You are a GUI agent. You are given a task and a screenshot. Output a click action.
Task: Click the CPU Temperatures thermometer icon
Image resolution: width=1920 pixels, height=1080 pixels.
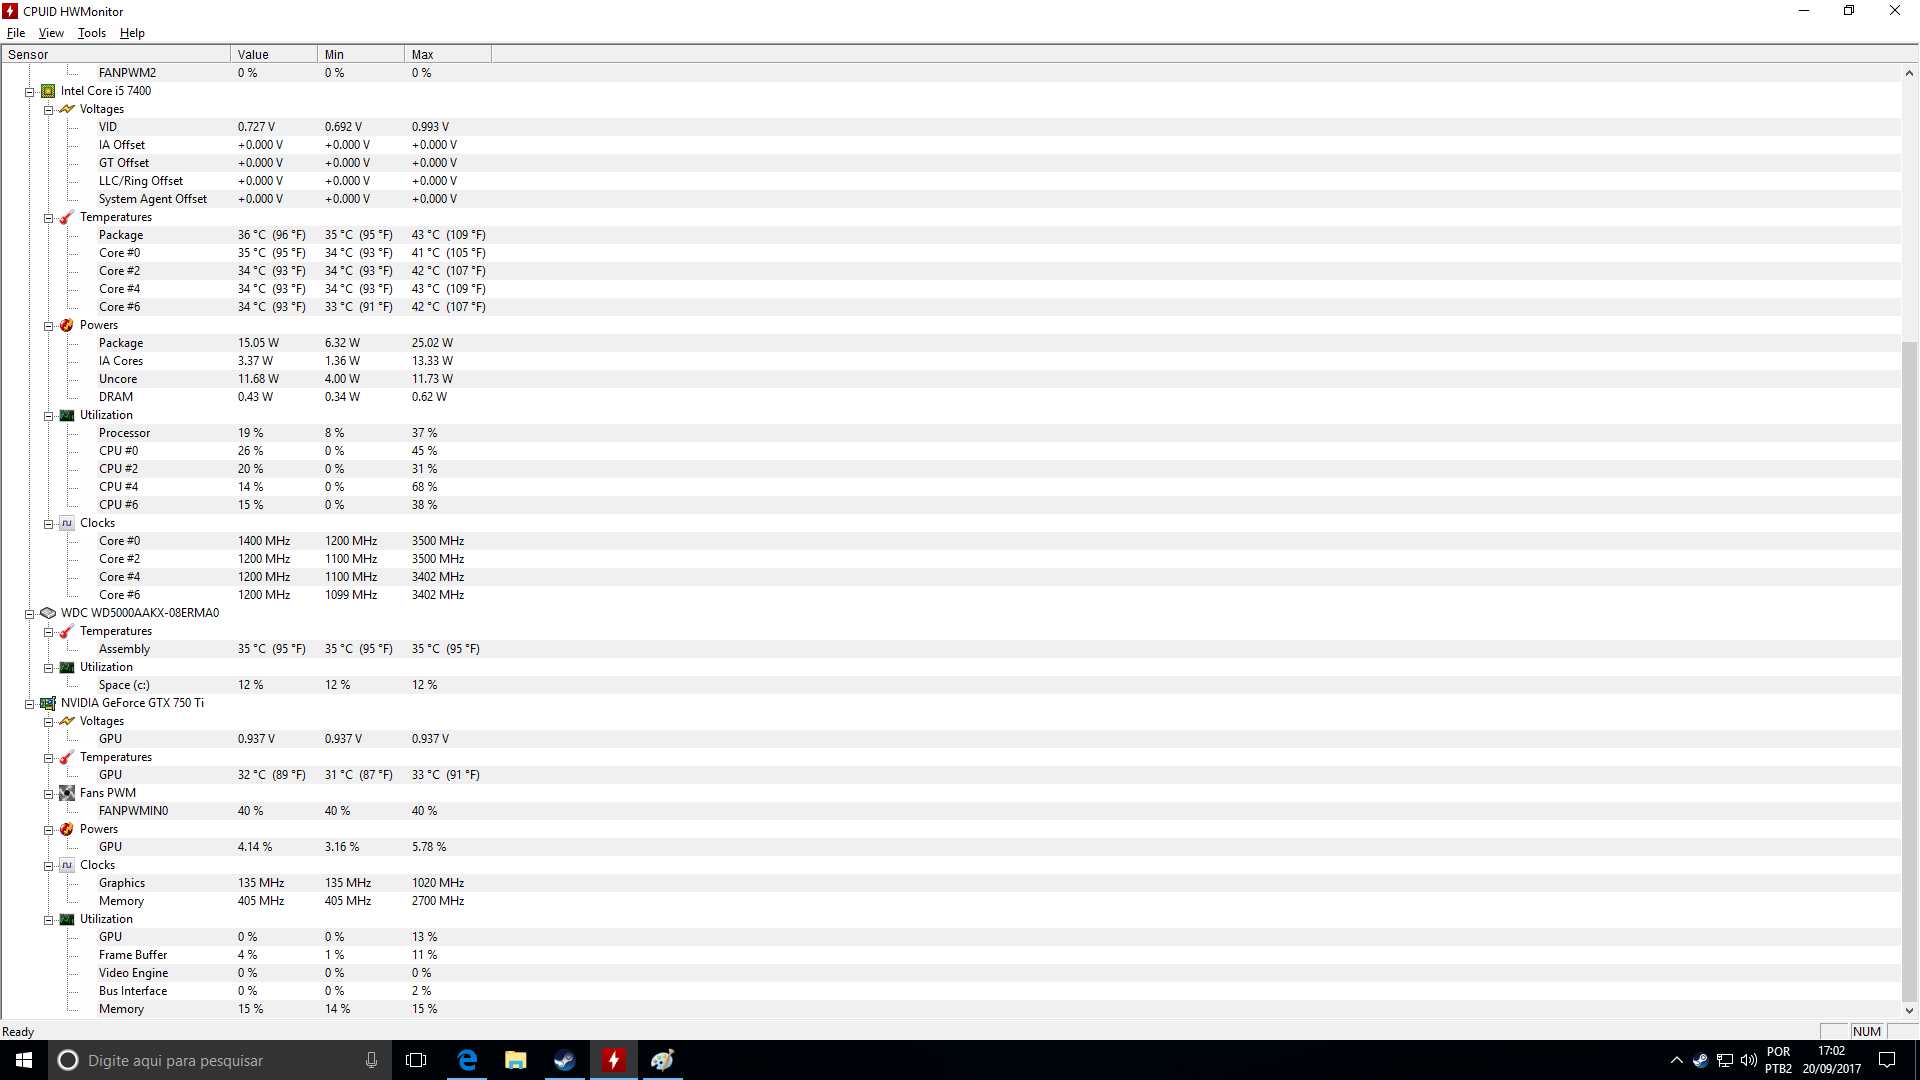(67, 217)
